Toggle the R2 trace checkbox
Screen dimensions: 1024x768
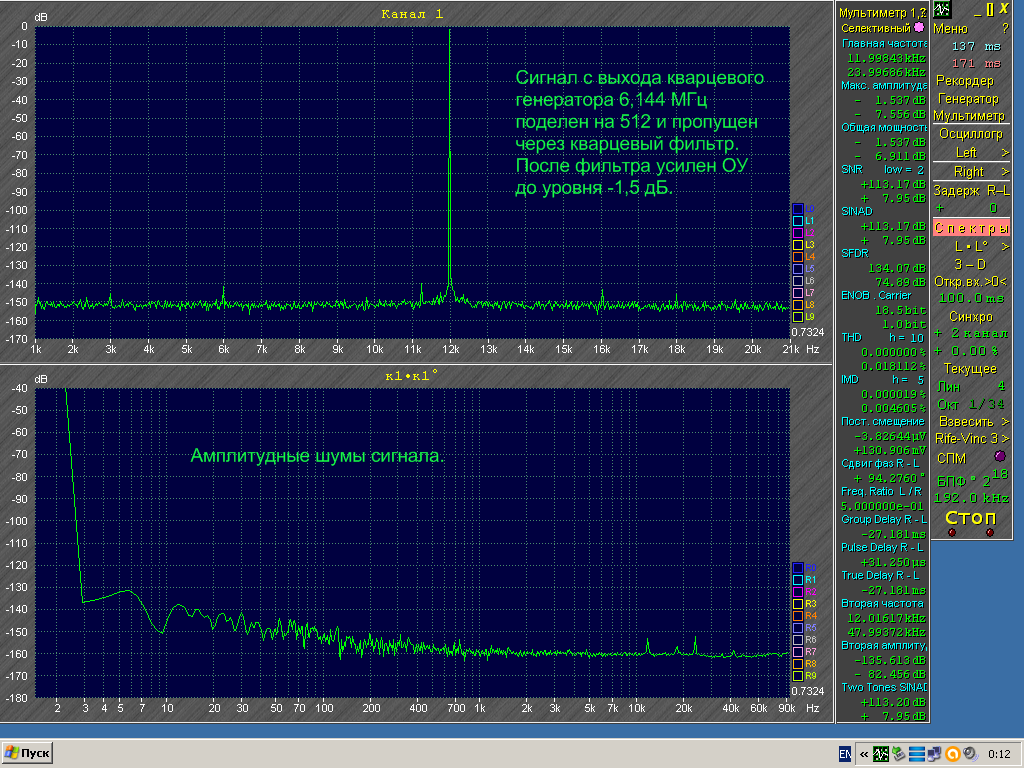pos(797,592)
